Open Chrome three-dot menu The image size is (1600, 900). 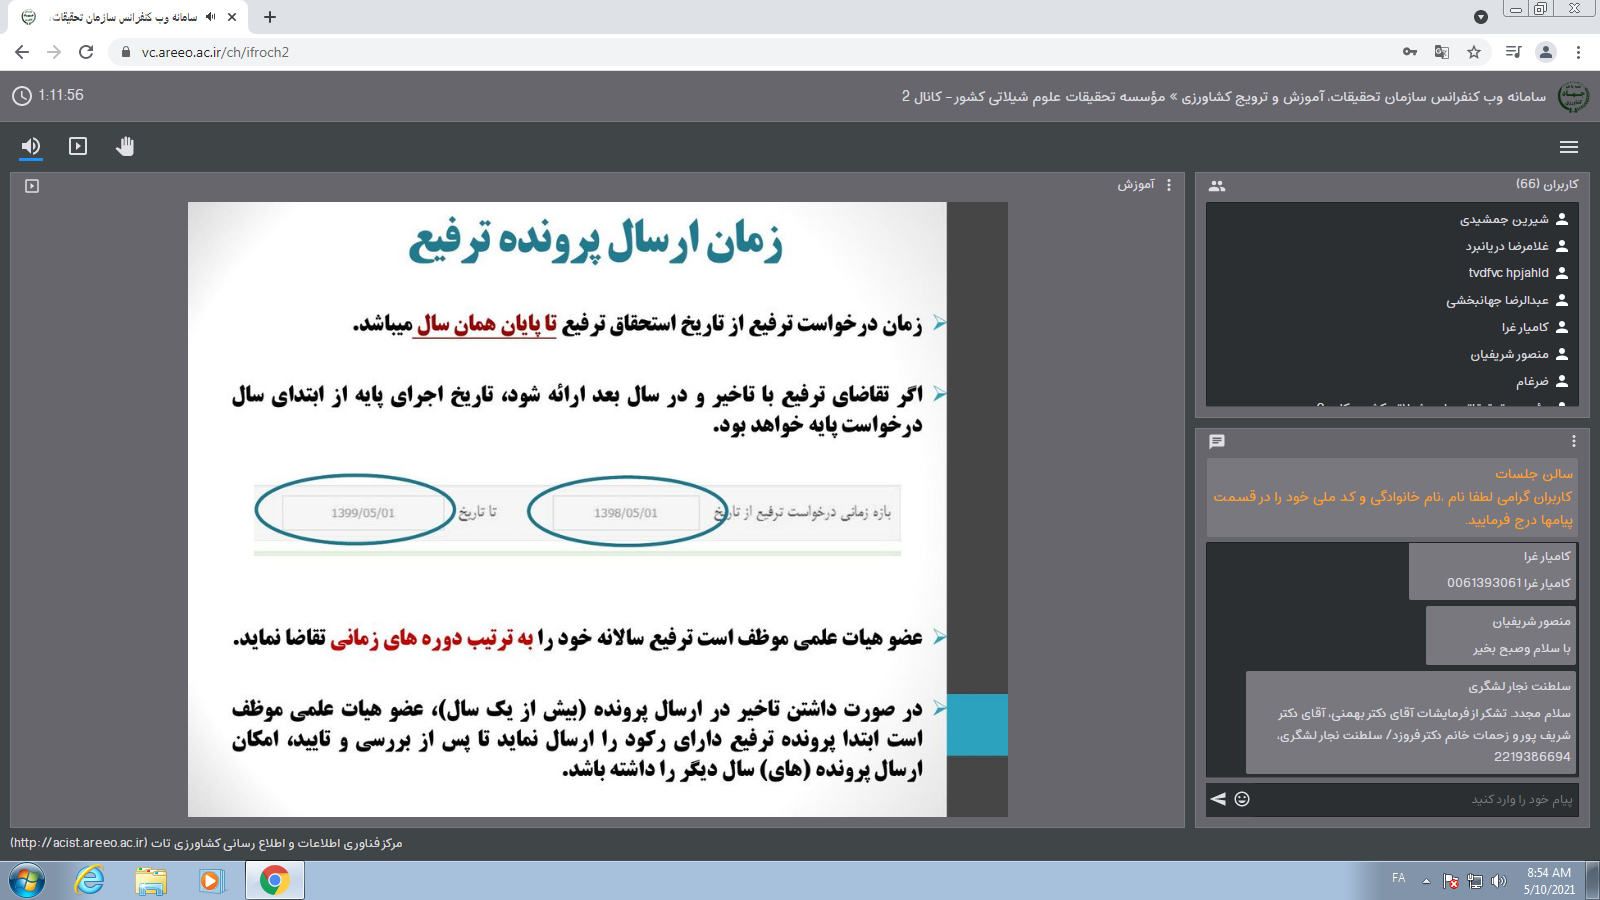tap(1578, 52)
